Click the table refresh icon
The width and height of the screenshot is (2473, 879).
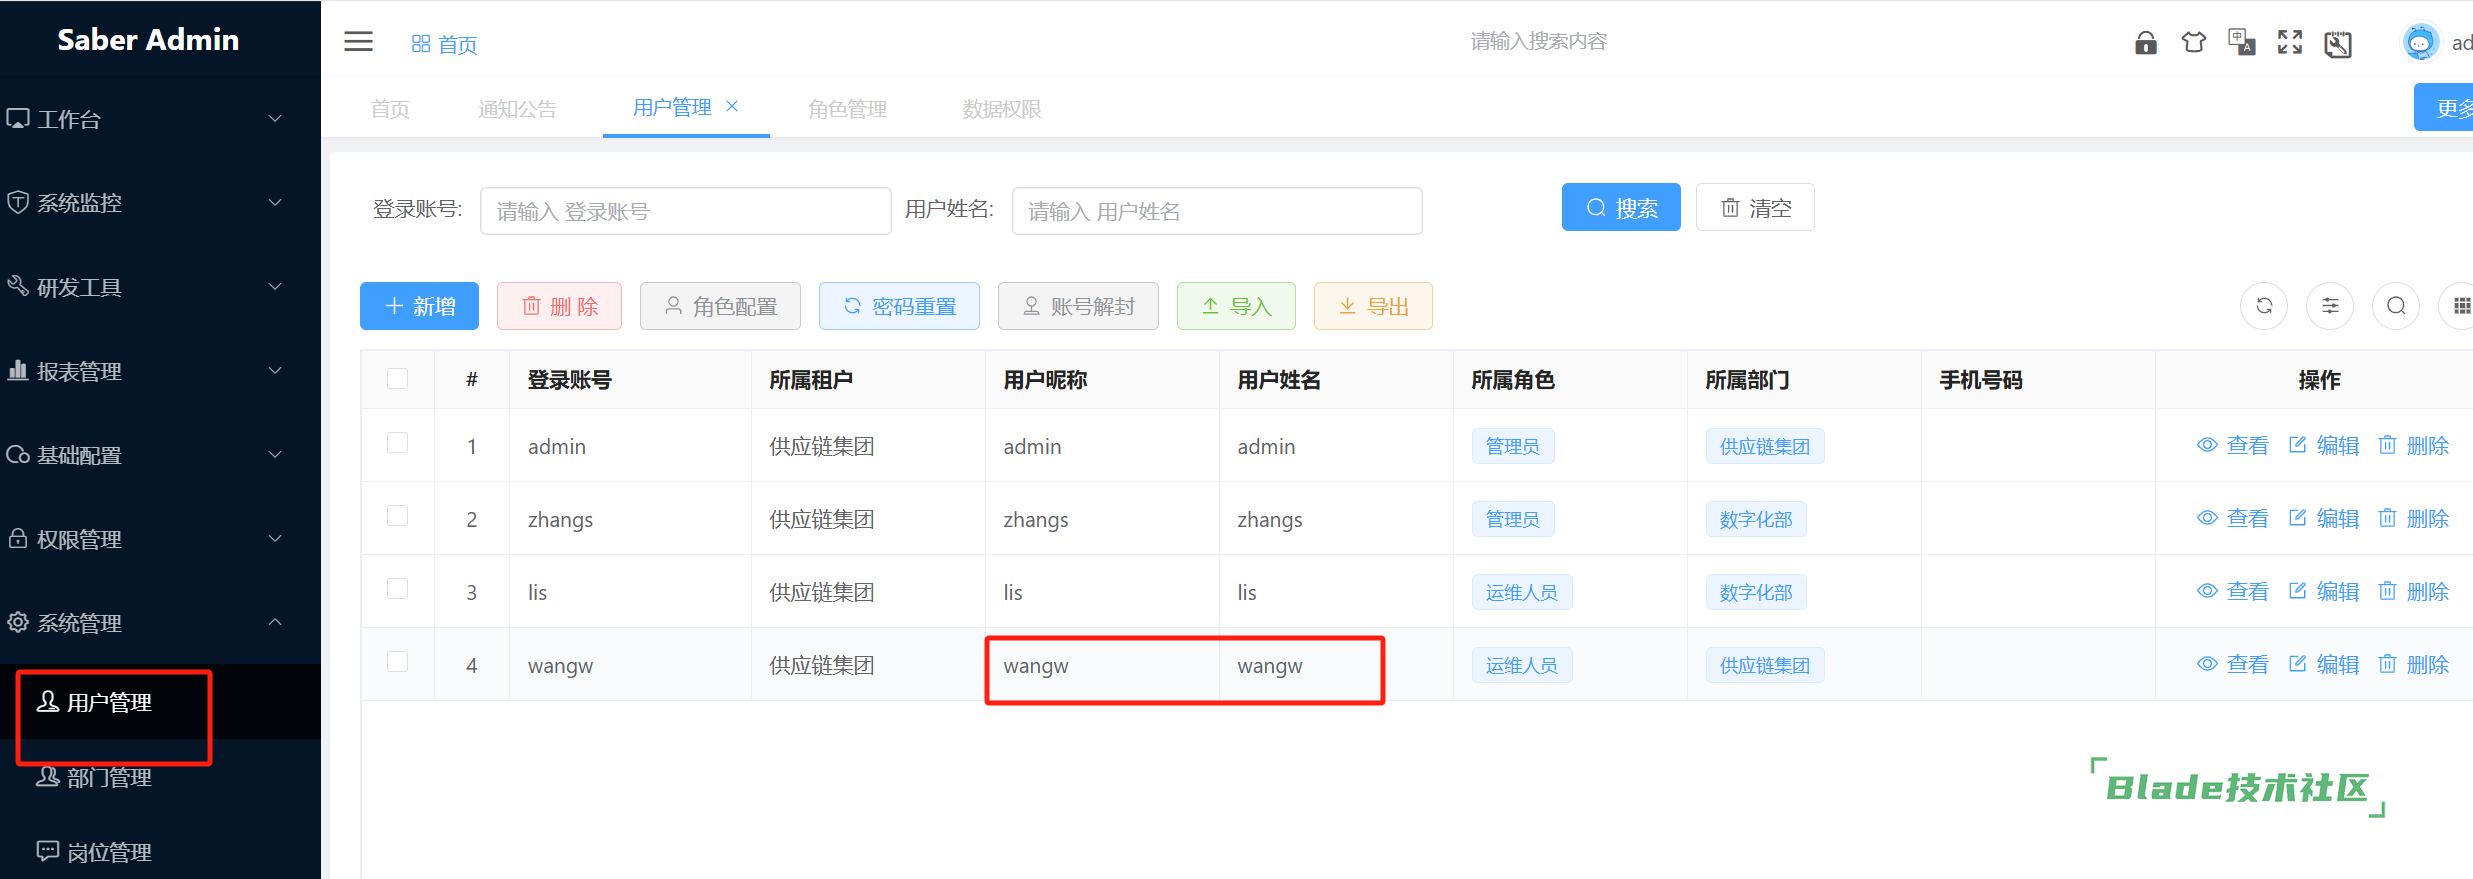coord(2264,306)
